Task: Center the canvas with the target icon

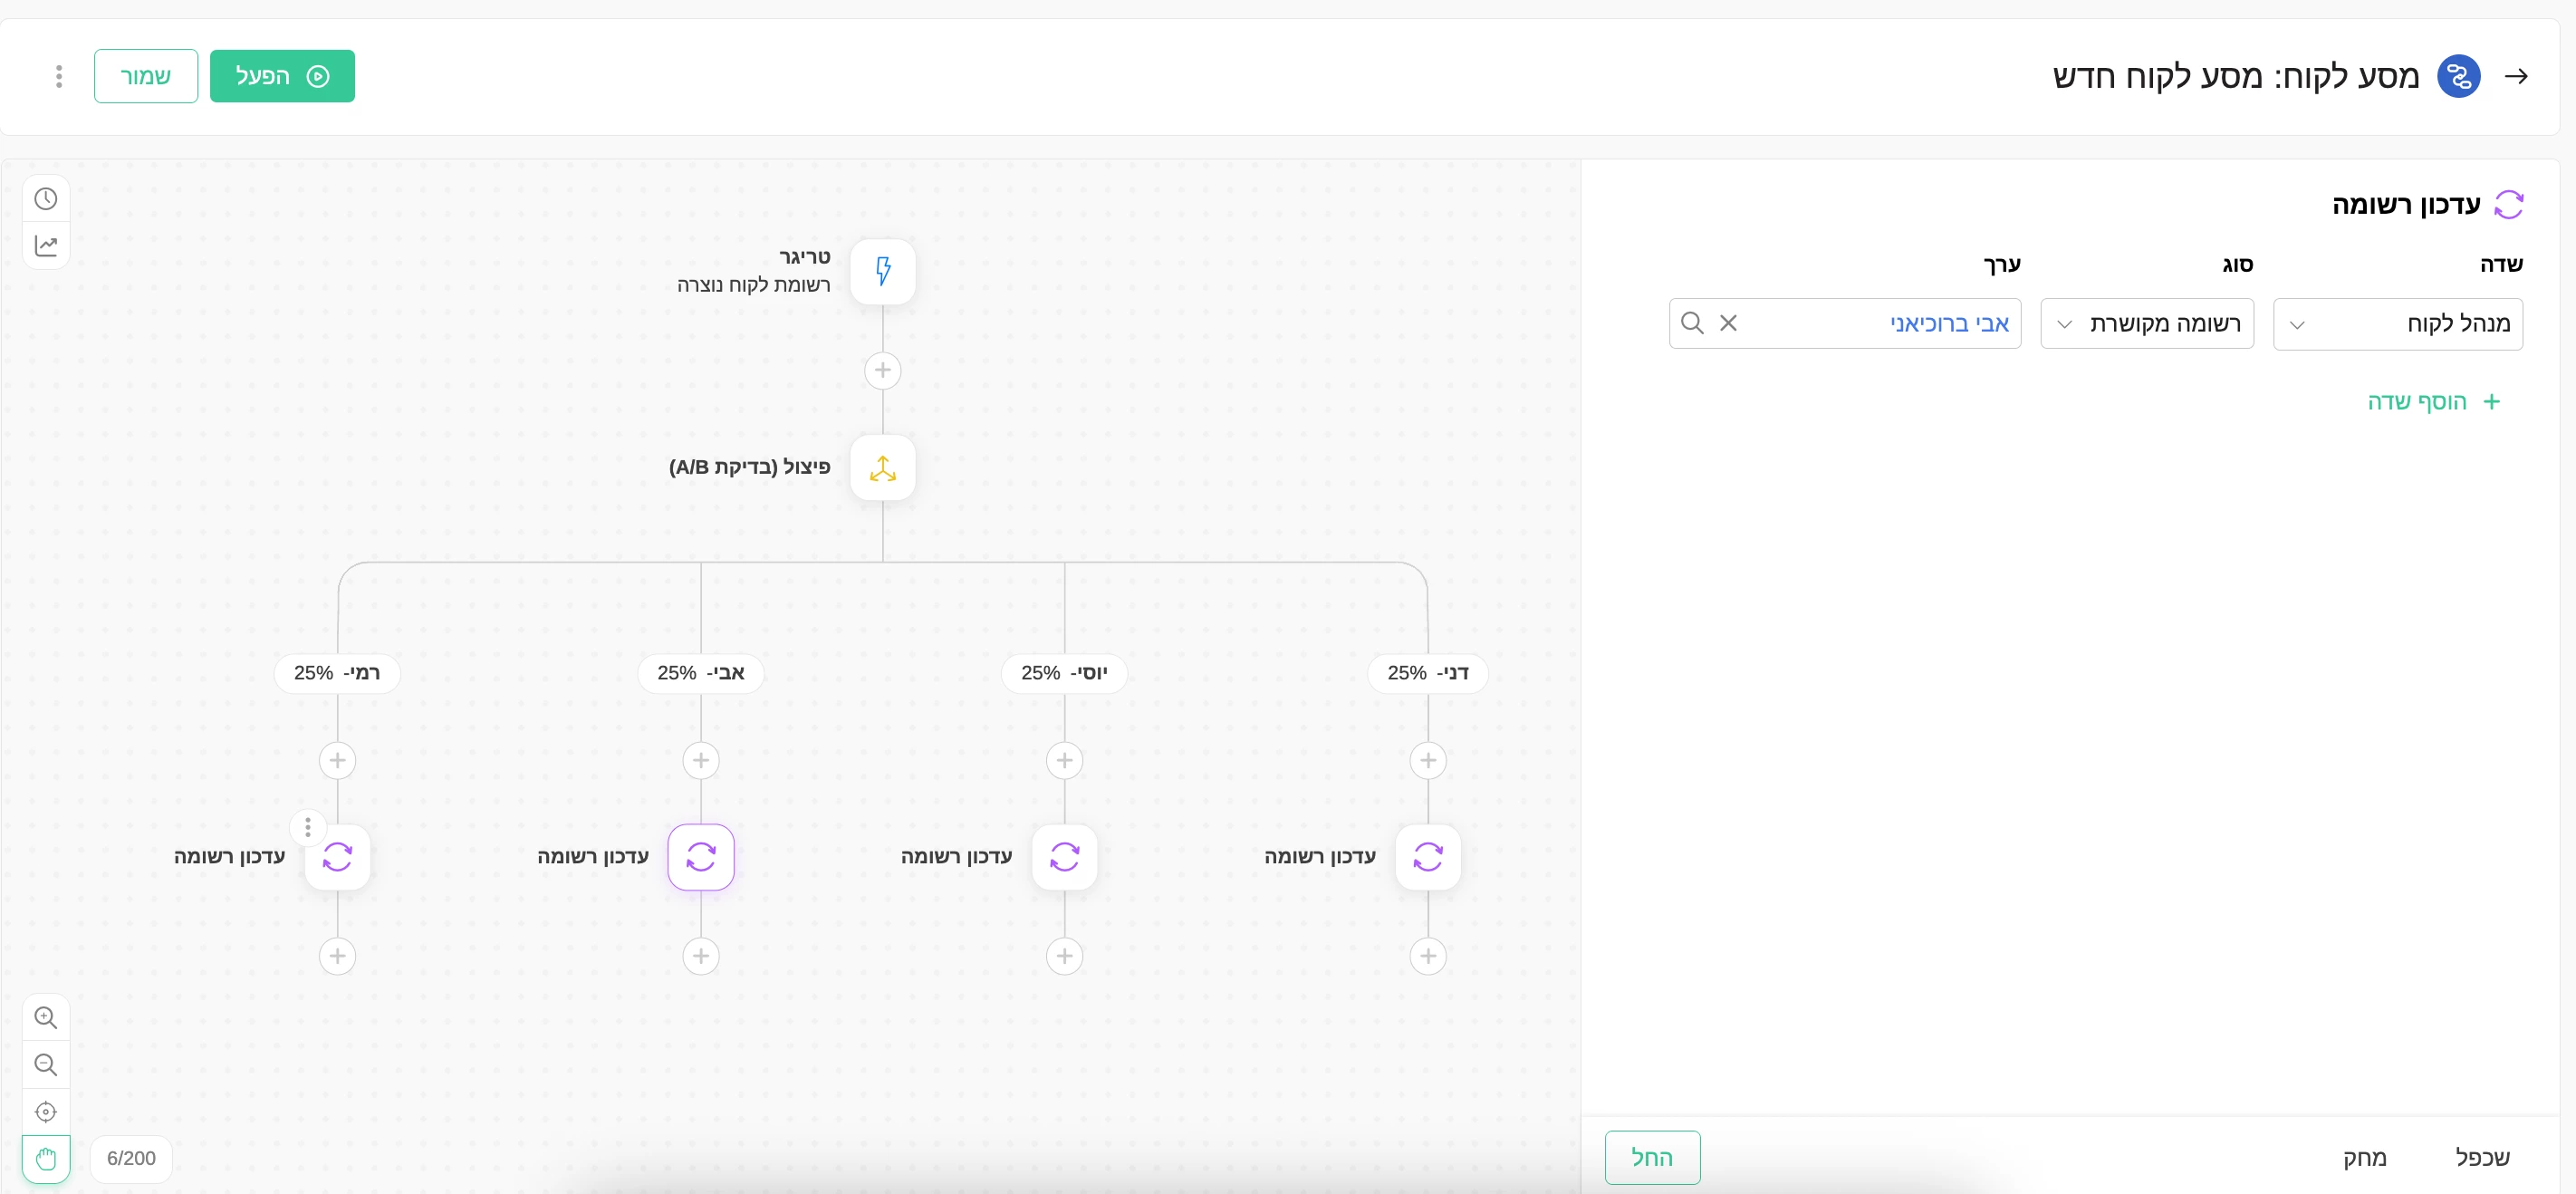Action: click(x=46, y=1111)
